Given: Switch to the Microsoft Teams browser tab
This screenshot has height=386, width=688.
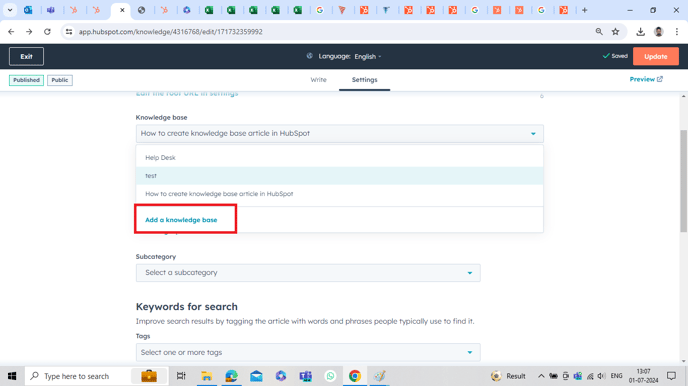Looking at the screenshot, I should tap(51, 10).
